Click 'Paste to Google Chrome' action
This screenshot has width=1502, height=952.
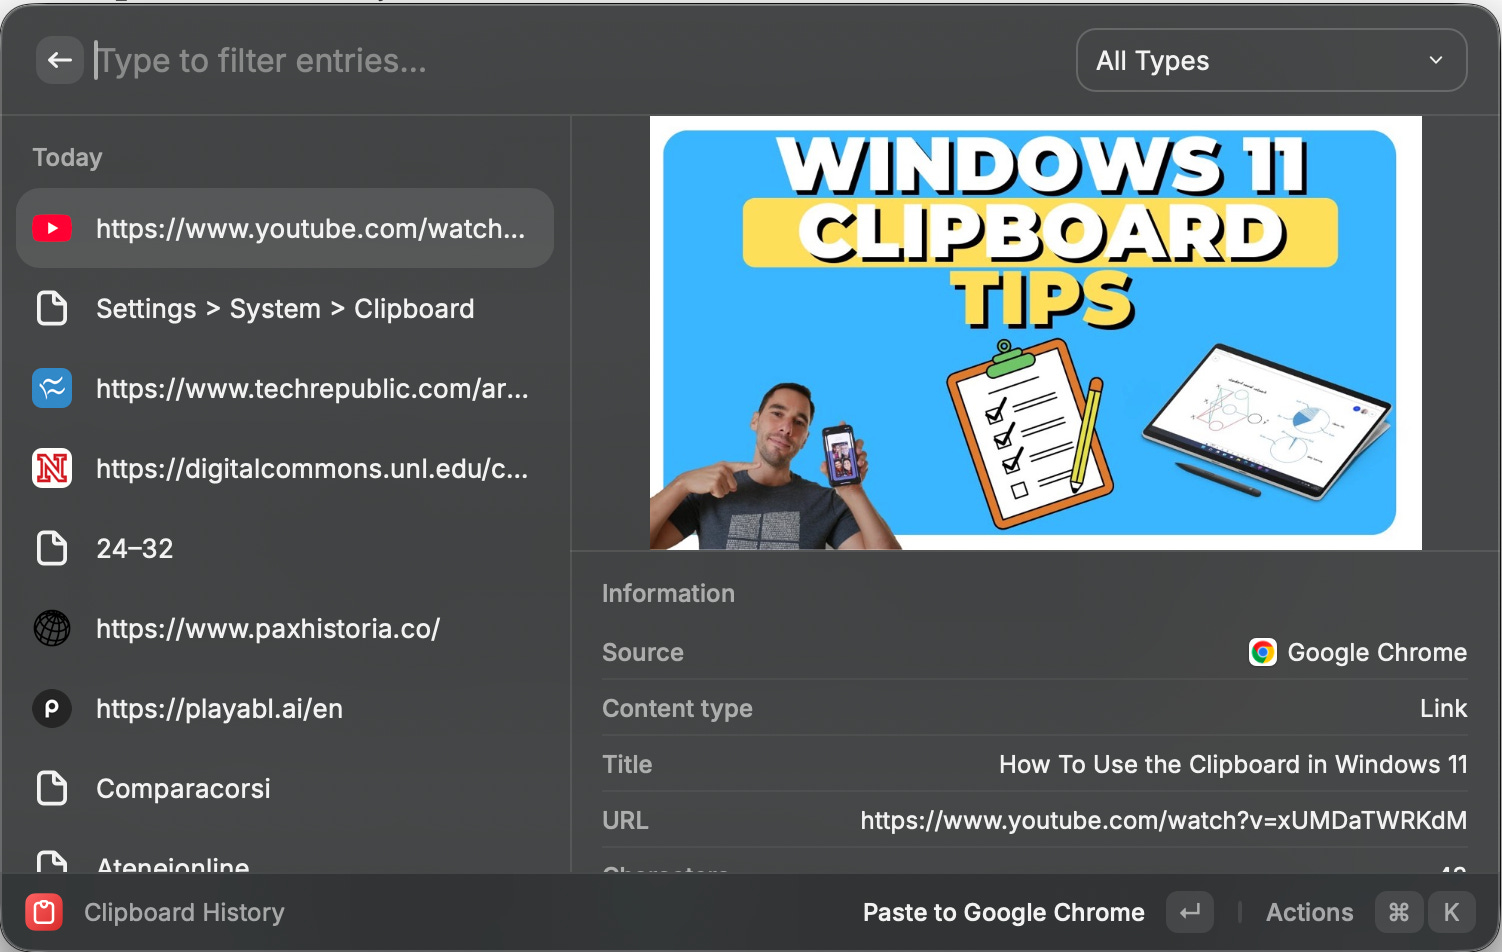click(1003, 912)
